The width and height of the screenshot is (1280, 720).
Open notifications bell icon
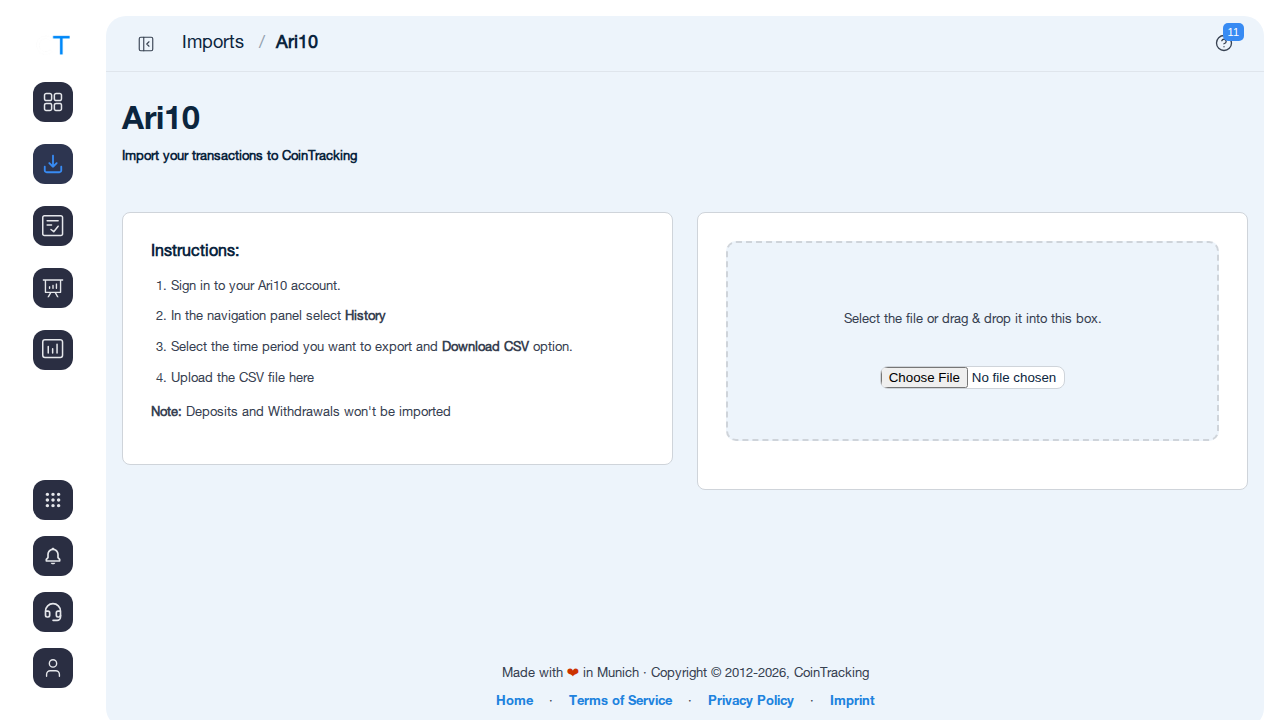point(53,556)
